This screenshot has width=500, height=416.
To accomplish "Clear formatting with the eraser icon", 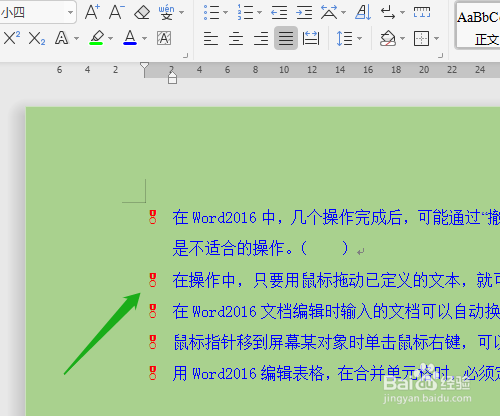I will (142, 13).
